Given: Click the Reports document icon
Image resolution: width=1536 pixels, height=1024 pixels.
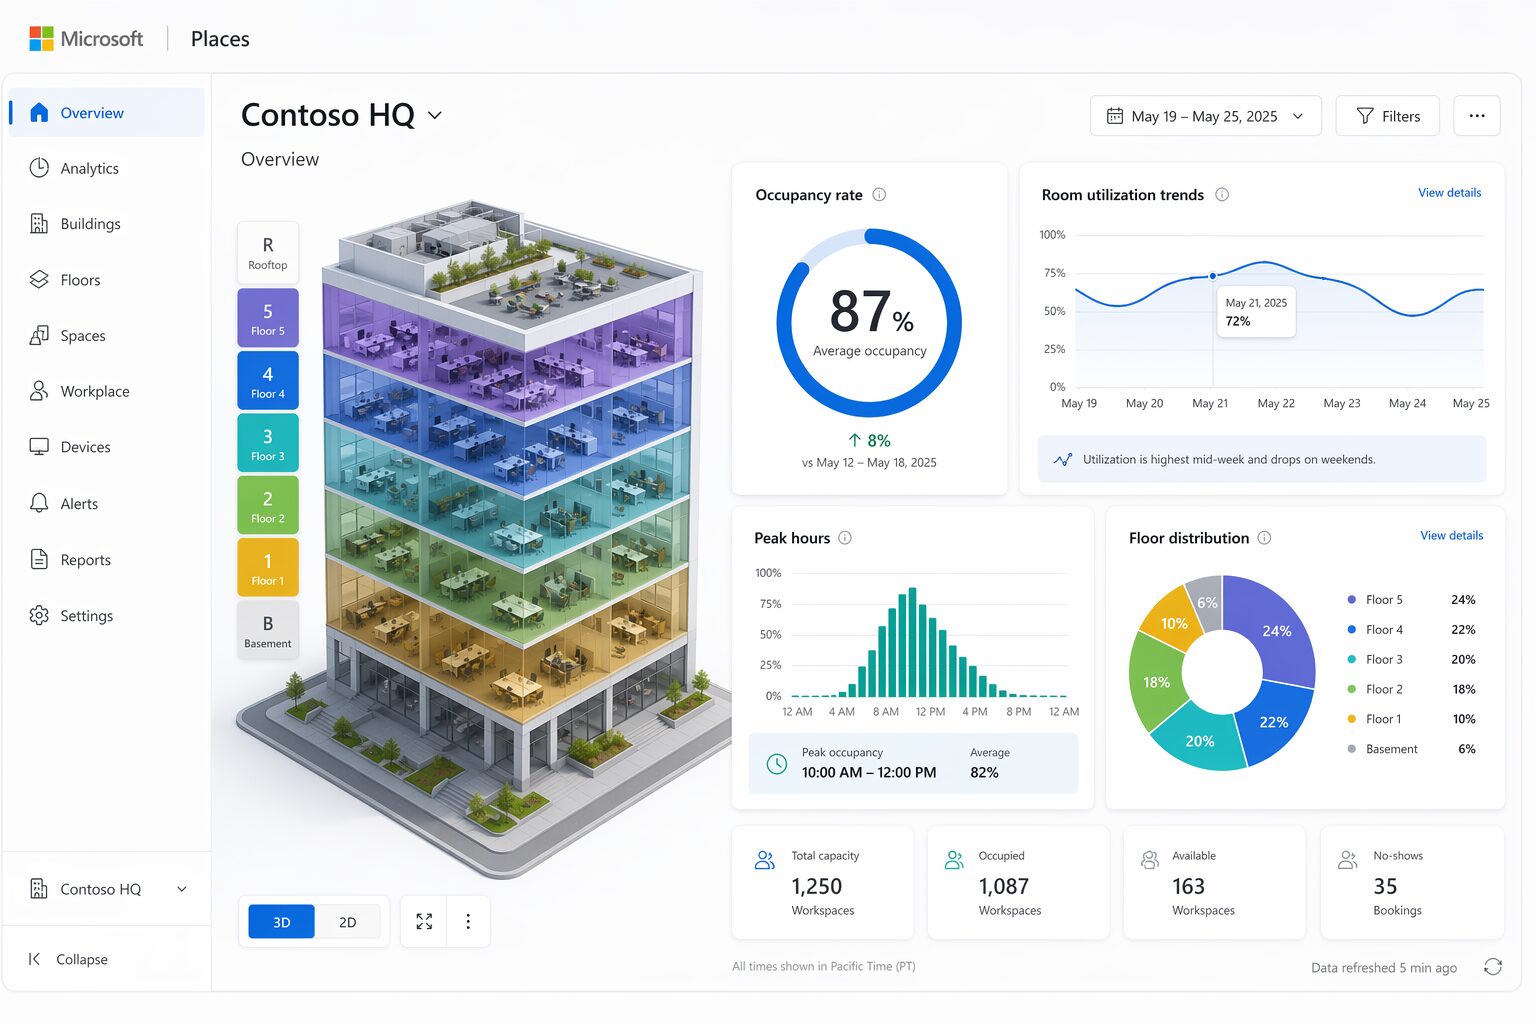Looking at the screenshot, I should [39, 559].
